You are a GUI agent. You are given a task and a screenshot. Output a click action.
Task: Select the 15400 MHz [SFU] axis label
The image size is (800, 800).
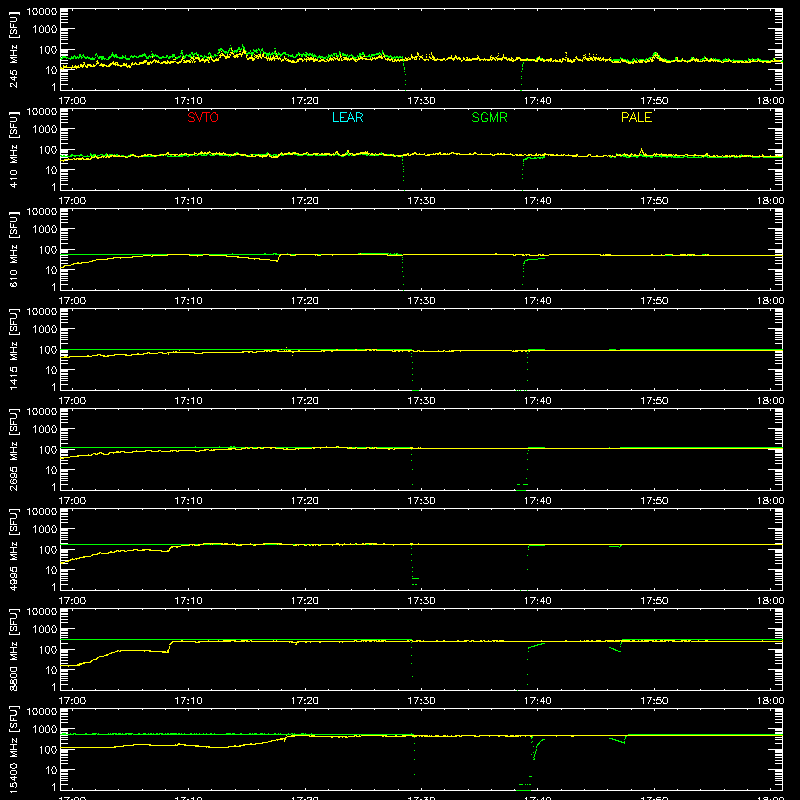[14, 749]
